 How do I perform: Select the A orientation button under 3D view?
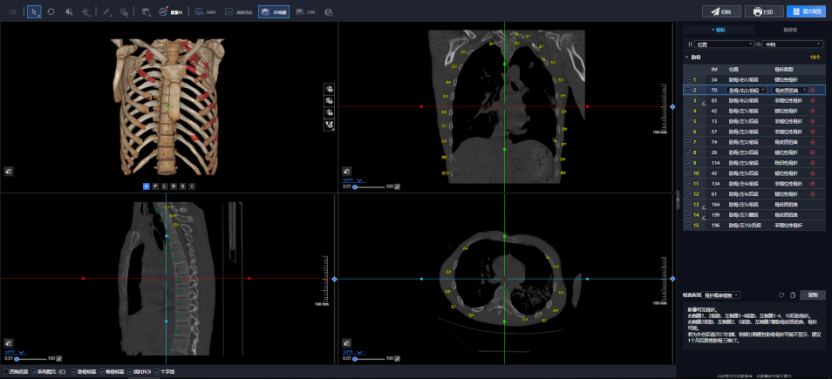146,187
